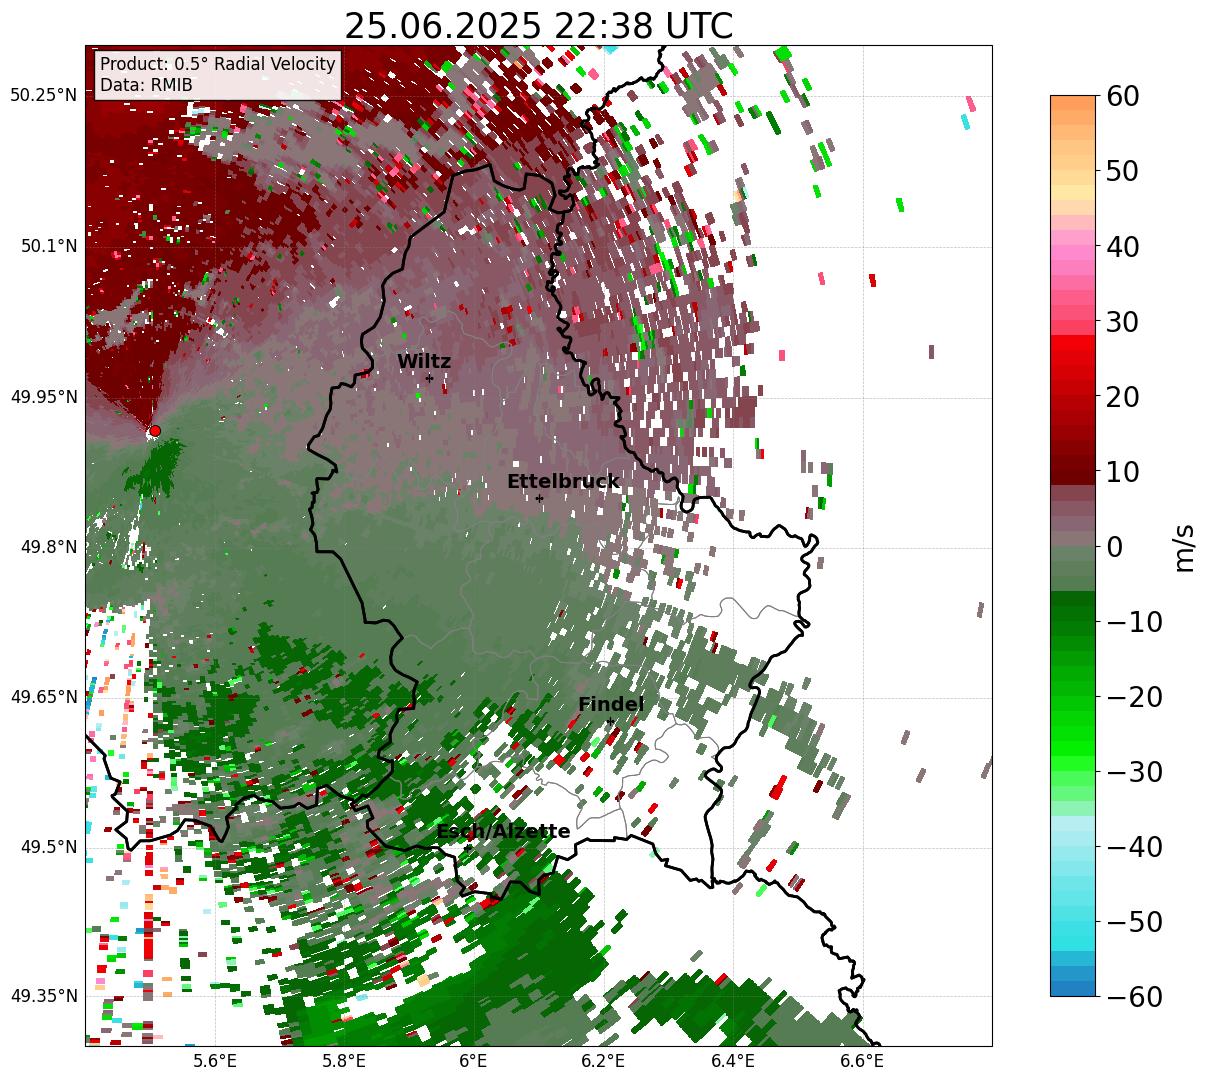Select the Findel location label

[611, 705]
